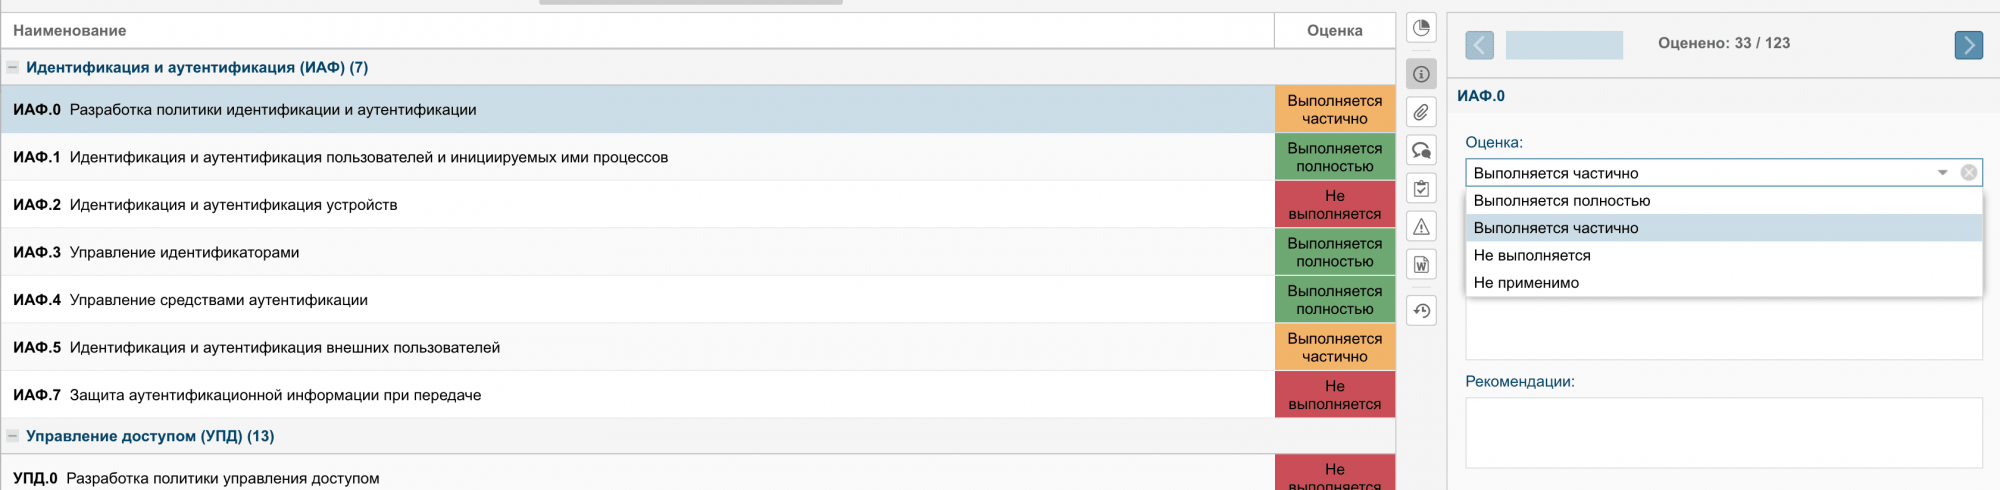Click inside the Рекомендации text field
This screenshot has width=2000, height=490.
point(1723,432)
